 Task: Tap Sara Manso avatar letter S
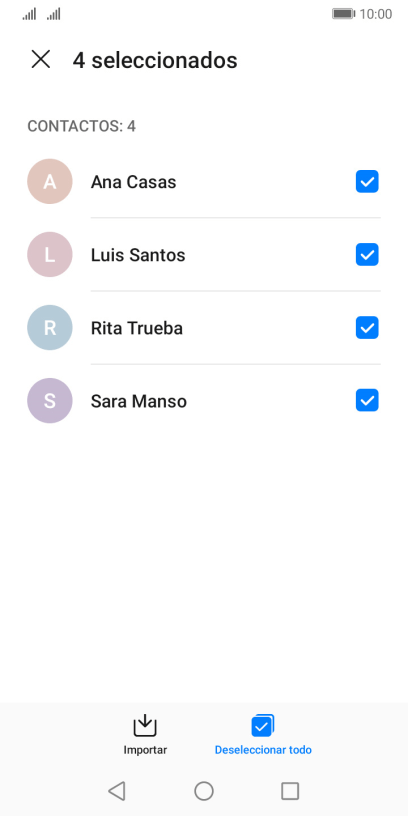pyautogui.click(x=49, y=401)
